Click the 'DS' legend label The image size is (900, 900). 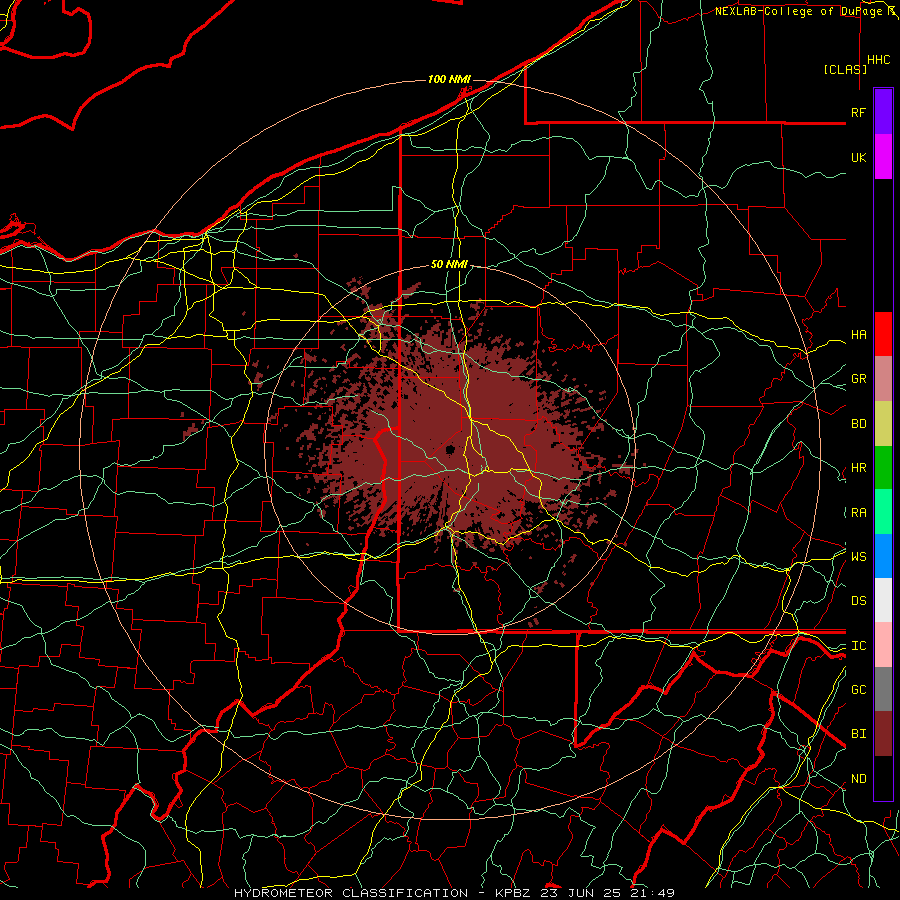(858, 601)
